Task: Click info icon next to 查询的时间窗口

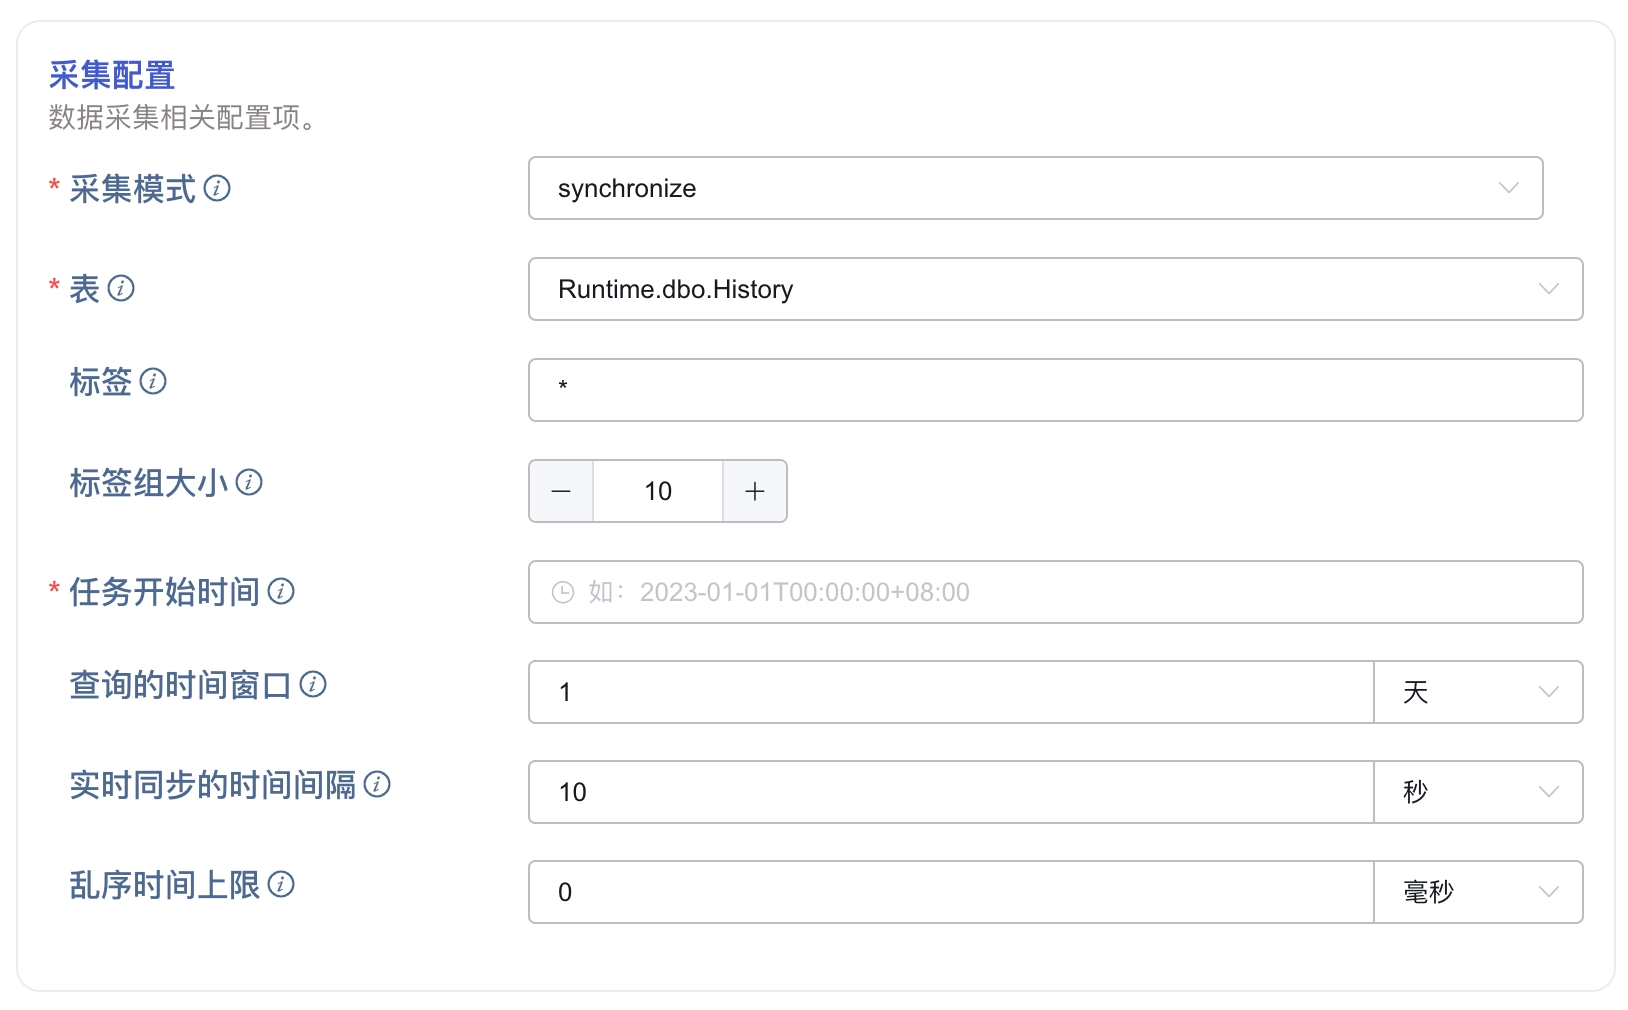Action: 313,684
